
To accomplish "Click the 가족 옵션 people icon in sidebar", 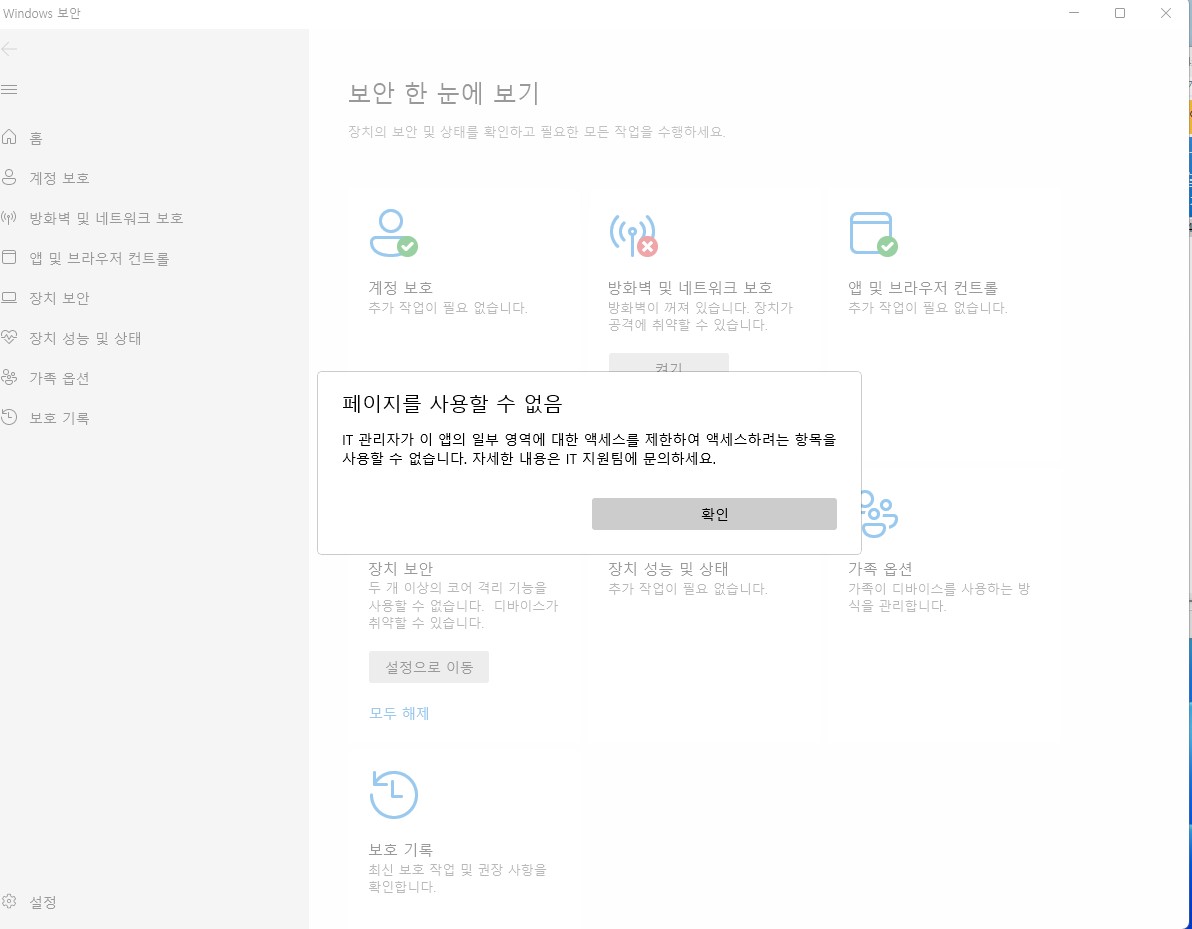I will (9, 377).
